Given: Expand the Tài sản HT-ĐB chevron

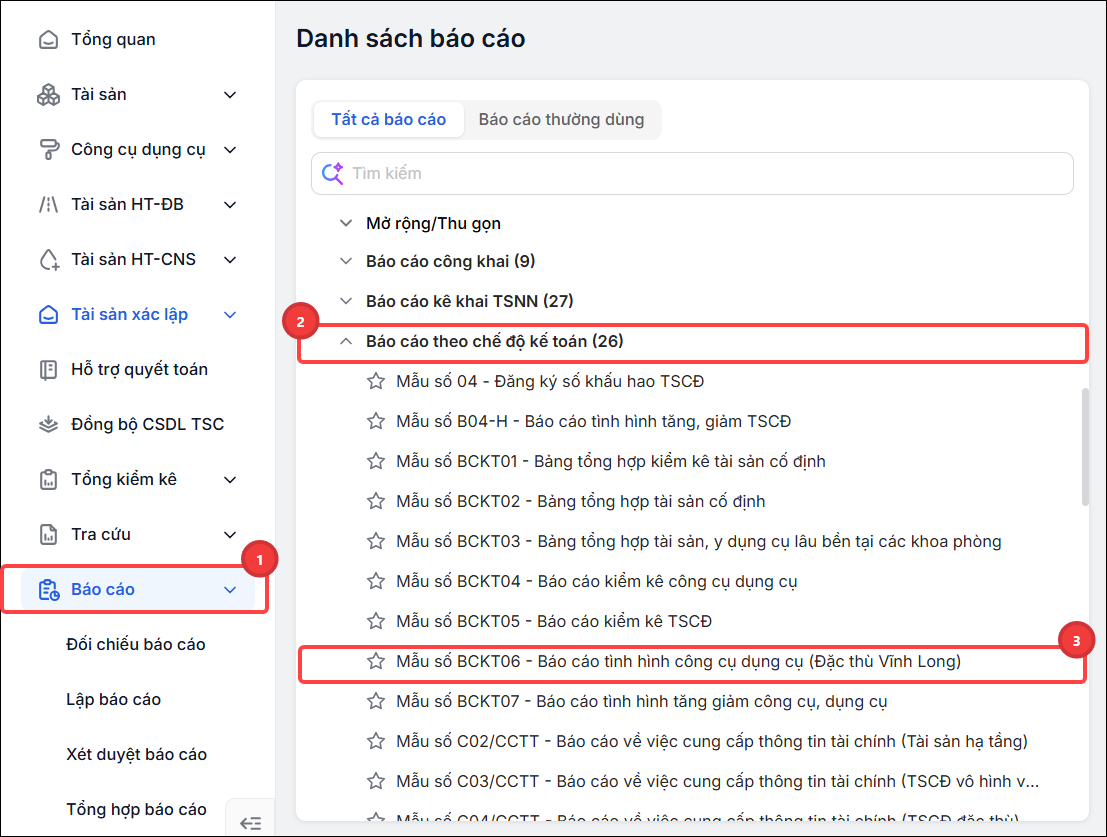Looking at the screenshot, I should [x=230, y=205].
